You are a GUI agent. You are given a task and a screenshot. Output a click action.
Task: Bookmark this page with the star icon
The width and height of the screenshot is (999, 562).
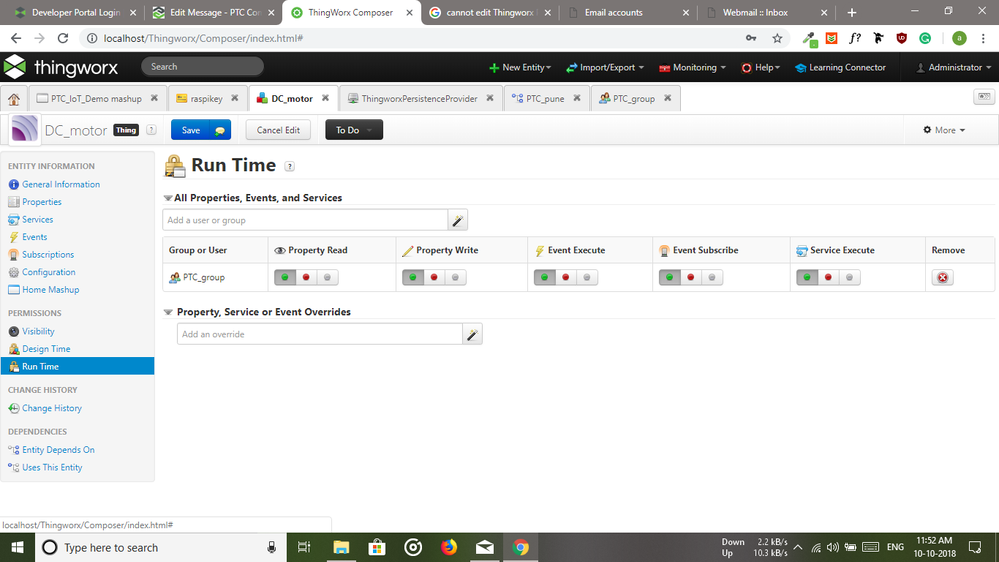click(777, 38)
